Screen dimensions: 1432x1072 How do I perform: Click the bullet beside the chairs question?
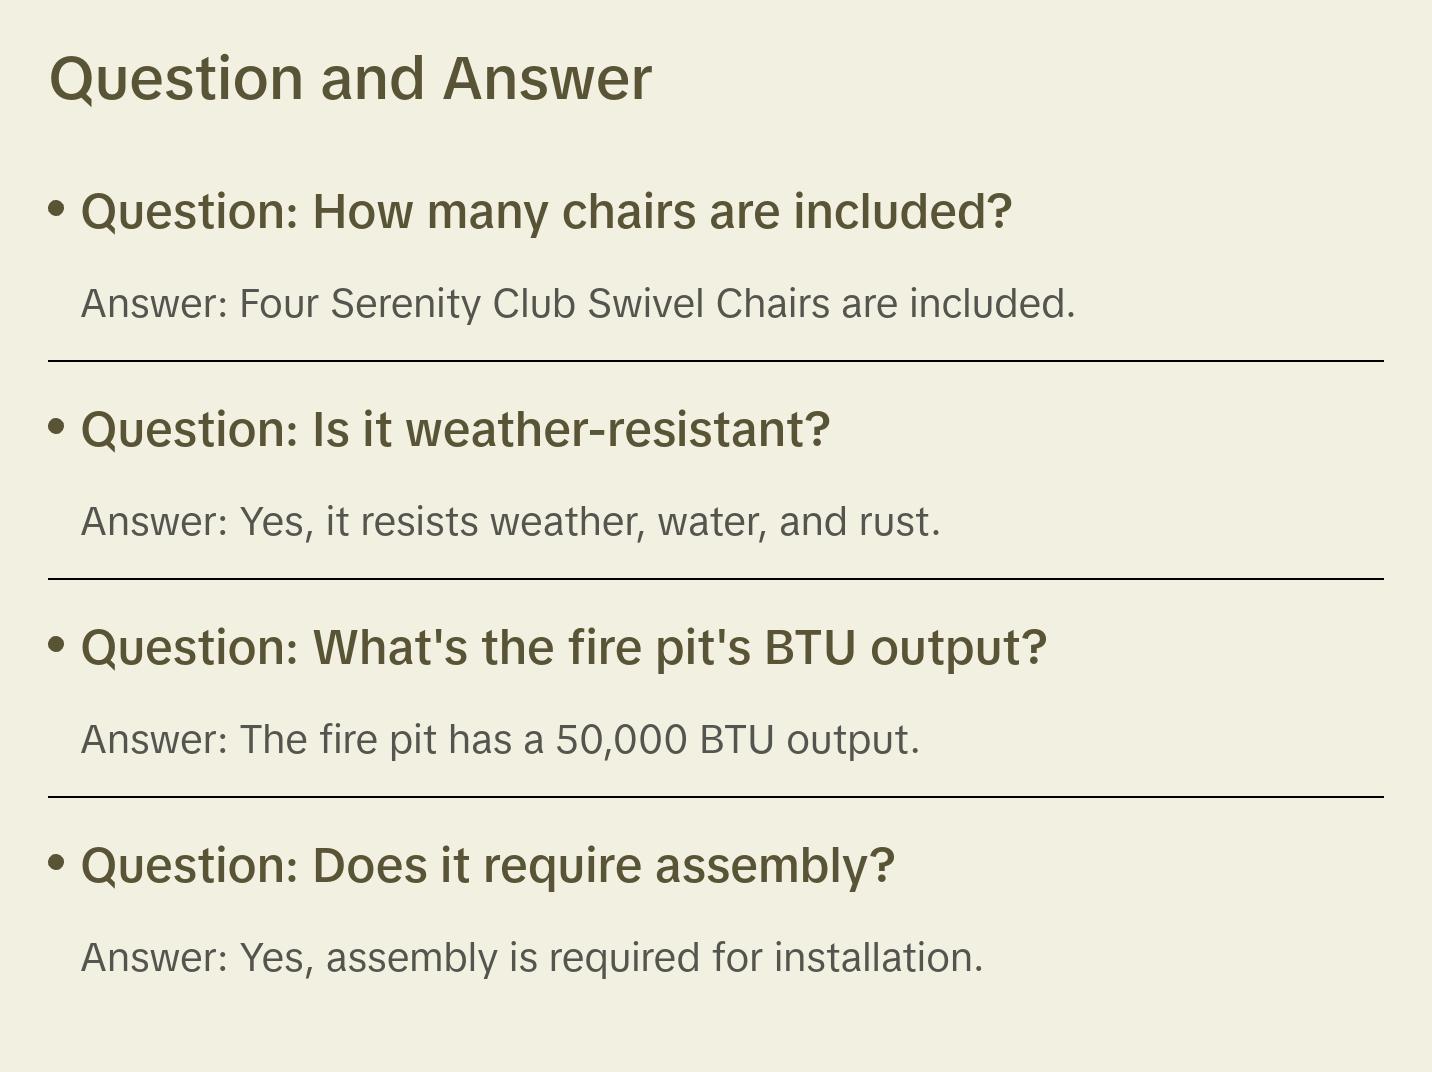[57, 209]
